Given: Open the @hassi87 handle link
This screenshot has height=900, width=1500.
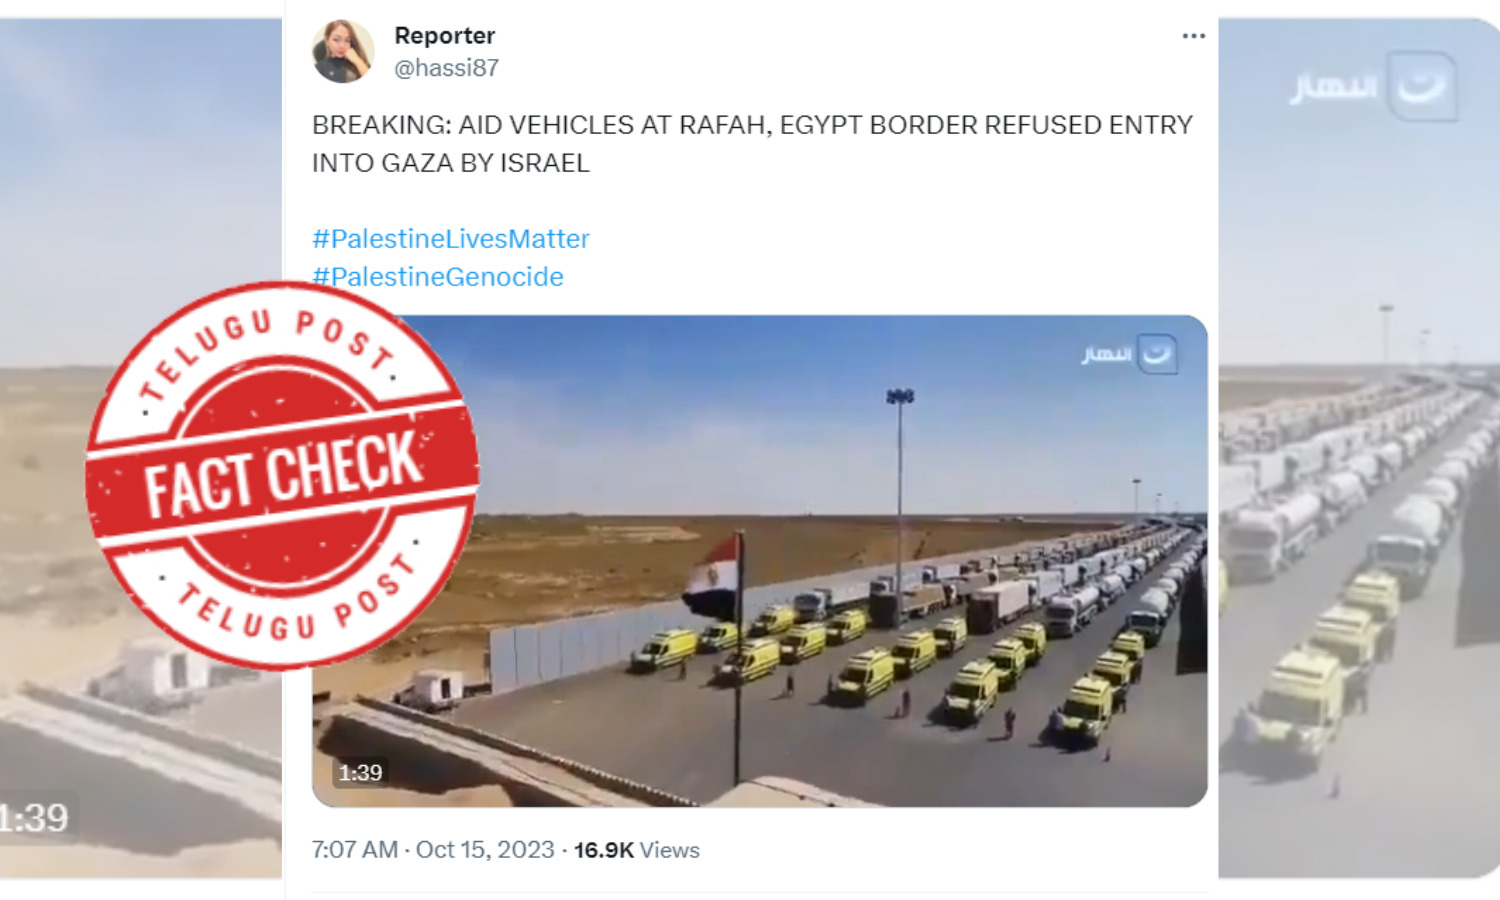Looking at the screenshot, I should (446, 68).
